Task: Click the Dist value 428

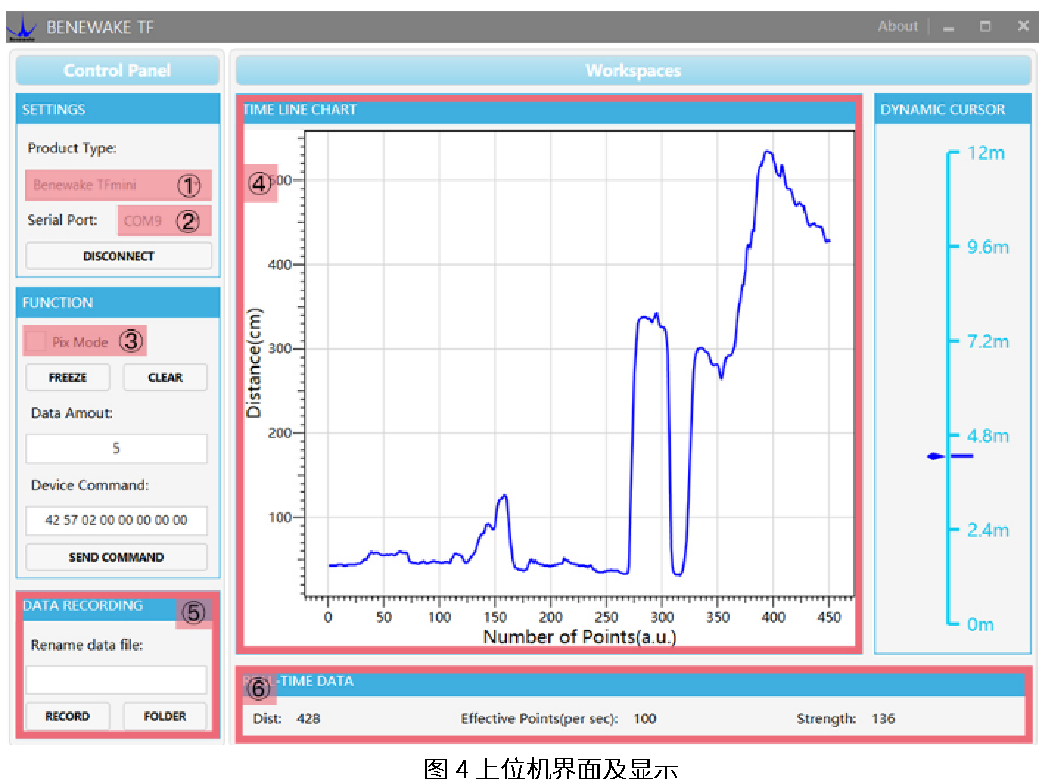Action: pyautogui.click(x=309, y=718)
